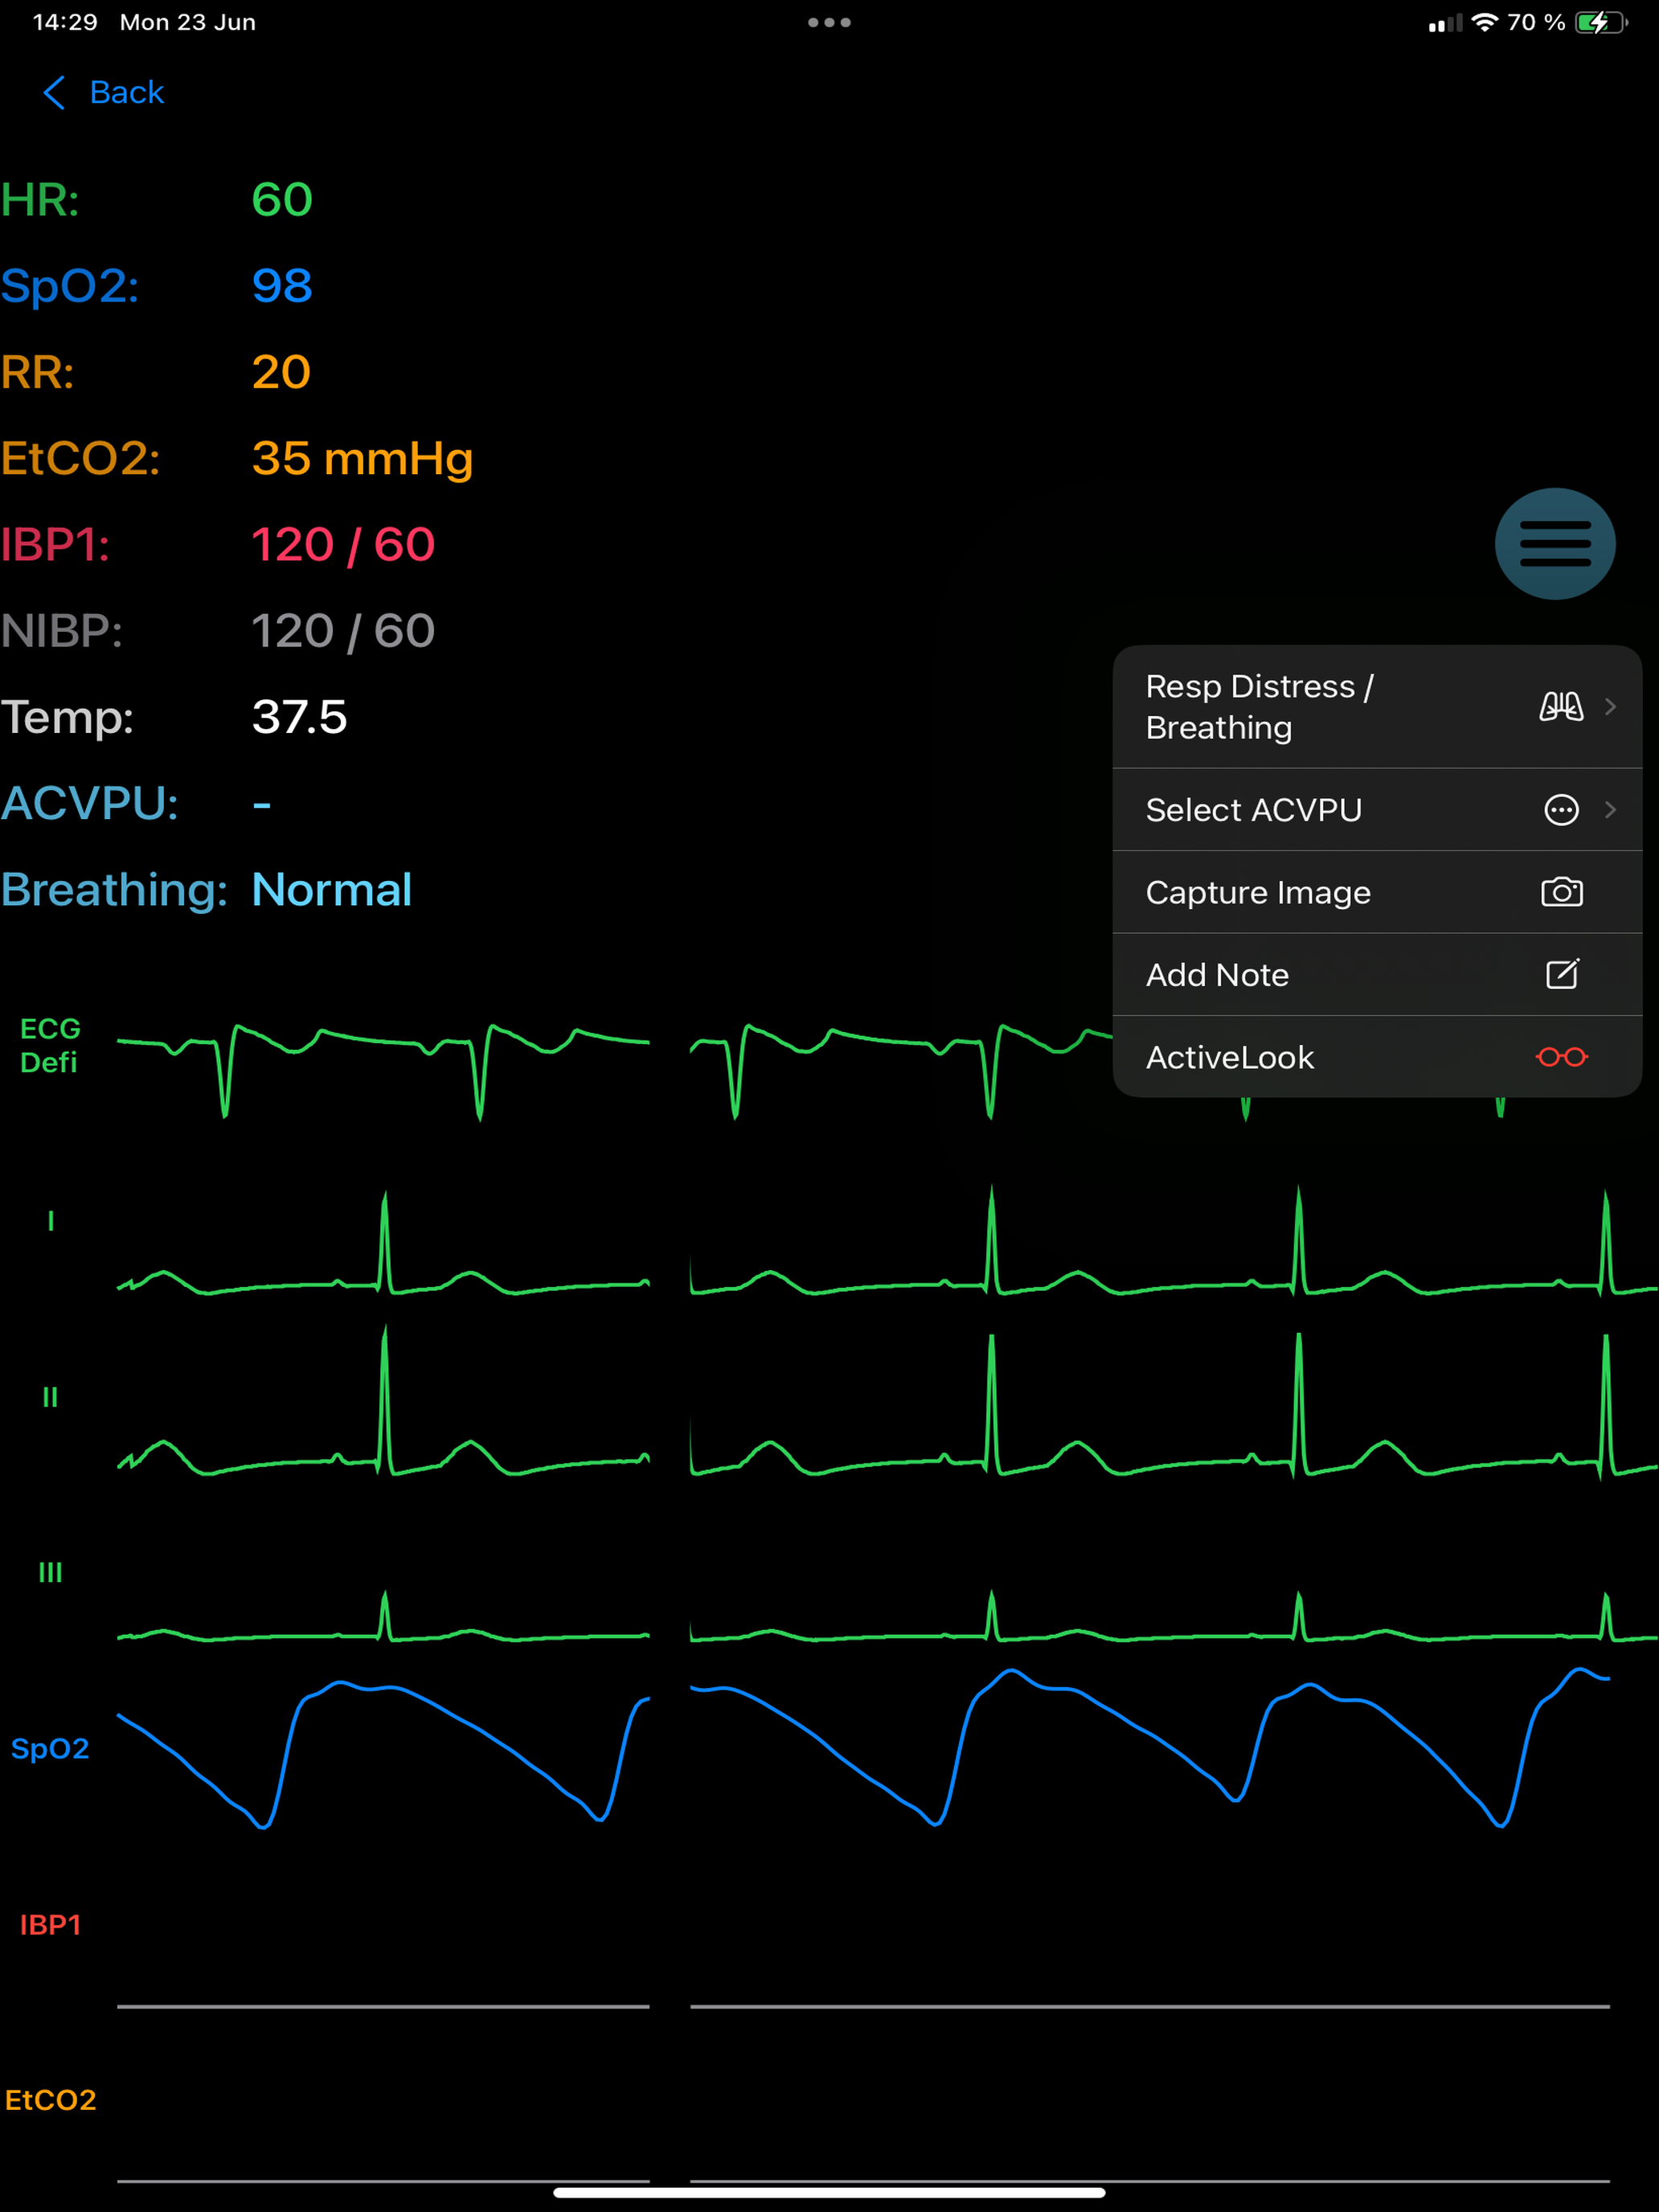Tap the 70 % battery percentage
The height and width of the screenshot is (2212, 1659).
click(x=1536, y=22)
